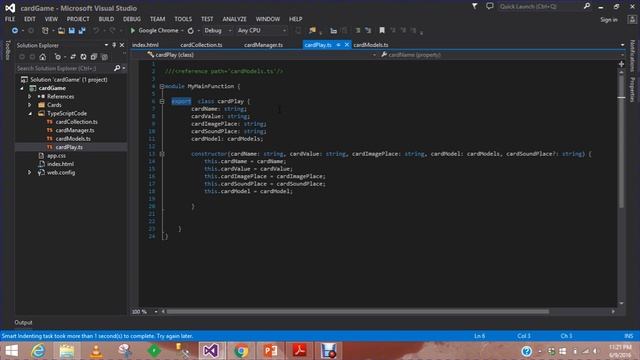Toggle the bookmark icon in the toolbar
This screenshot has height=360, width=640.
click(382, 31)
